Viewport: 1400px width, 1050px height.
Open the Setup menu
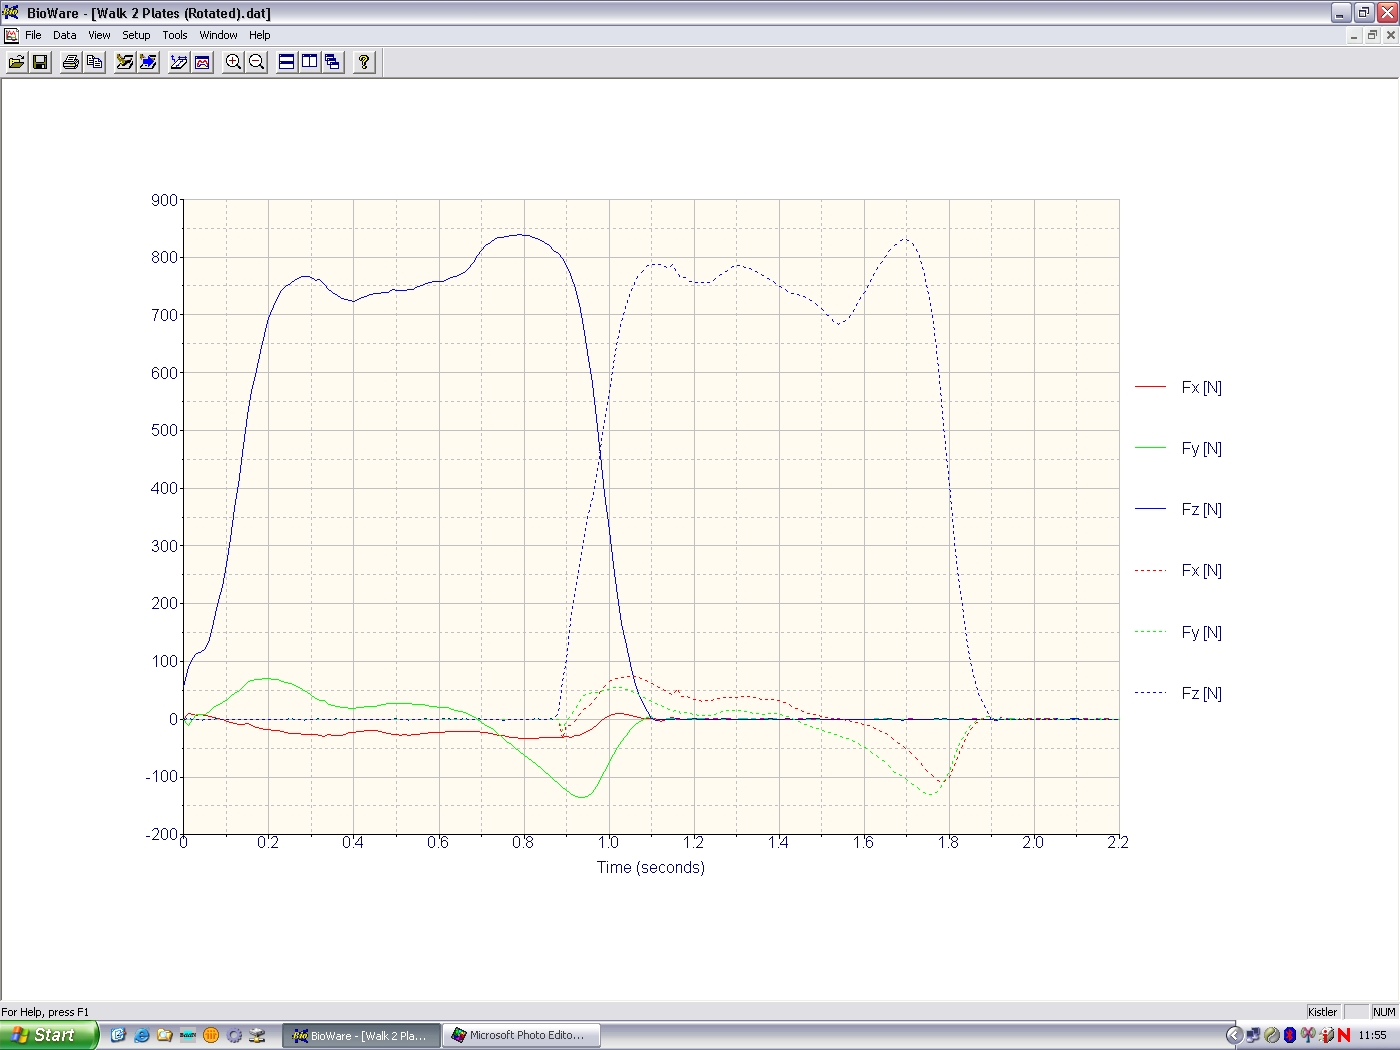tap(136, 35)
